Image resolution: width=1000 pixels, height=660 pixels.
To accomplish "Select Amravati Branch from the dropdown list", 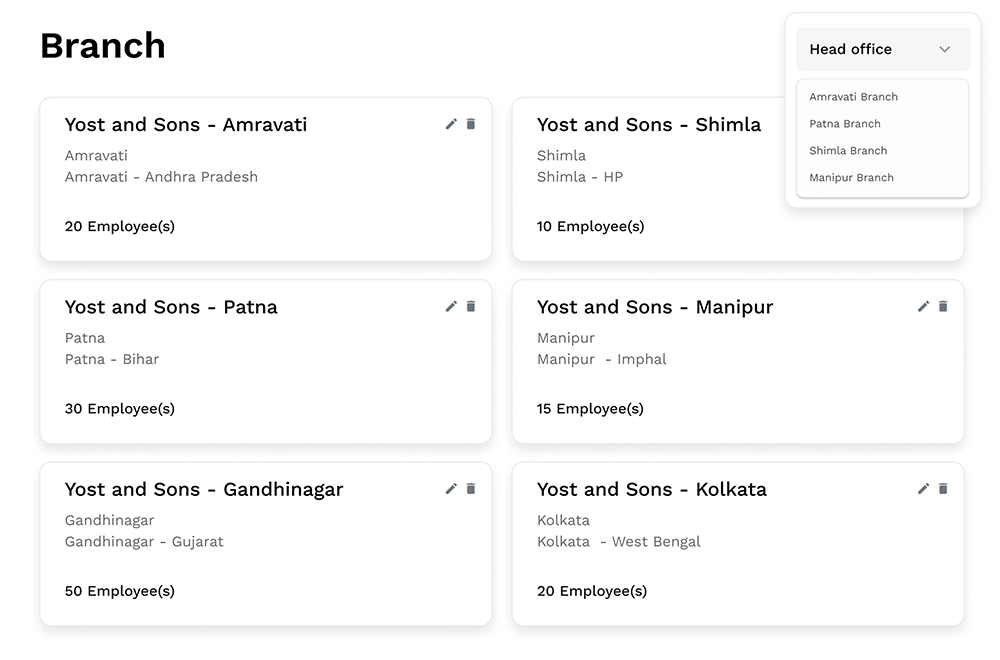I will tap(853, 97).
